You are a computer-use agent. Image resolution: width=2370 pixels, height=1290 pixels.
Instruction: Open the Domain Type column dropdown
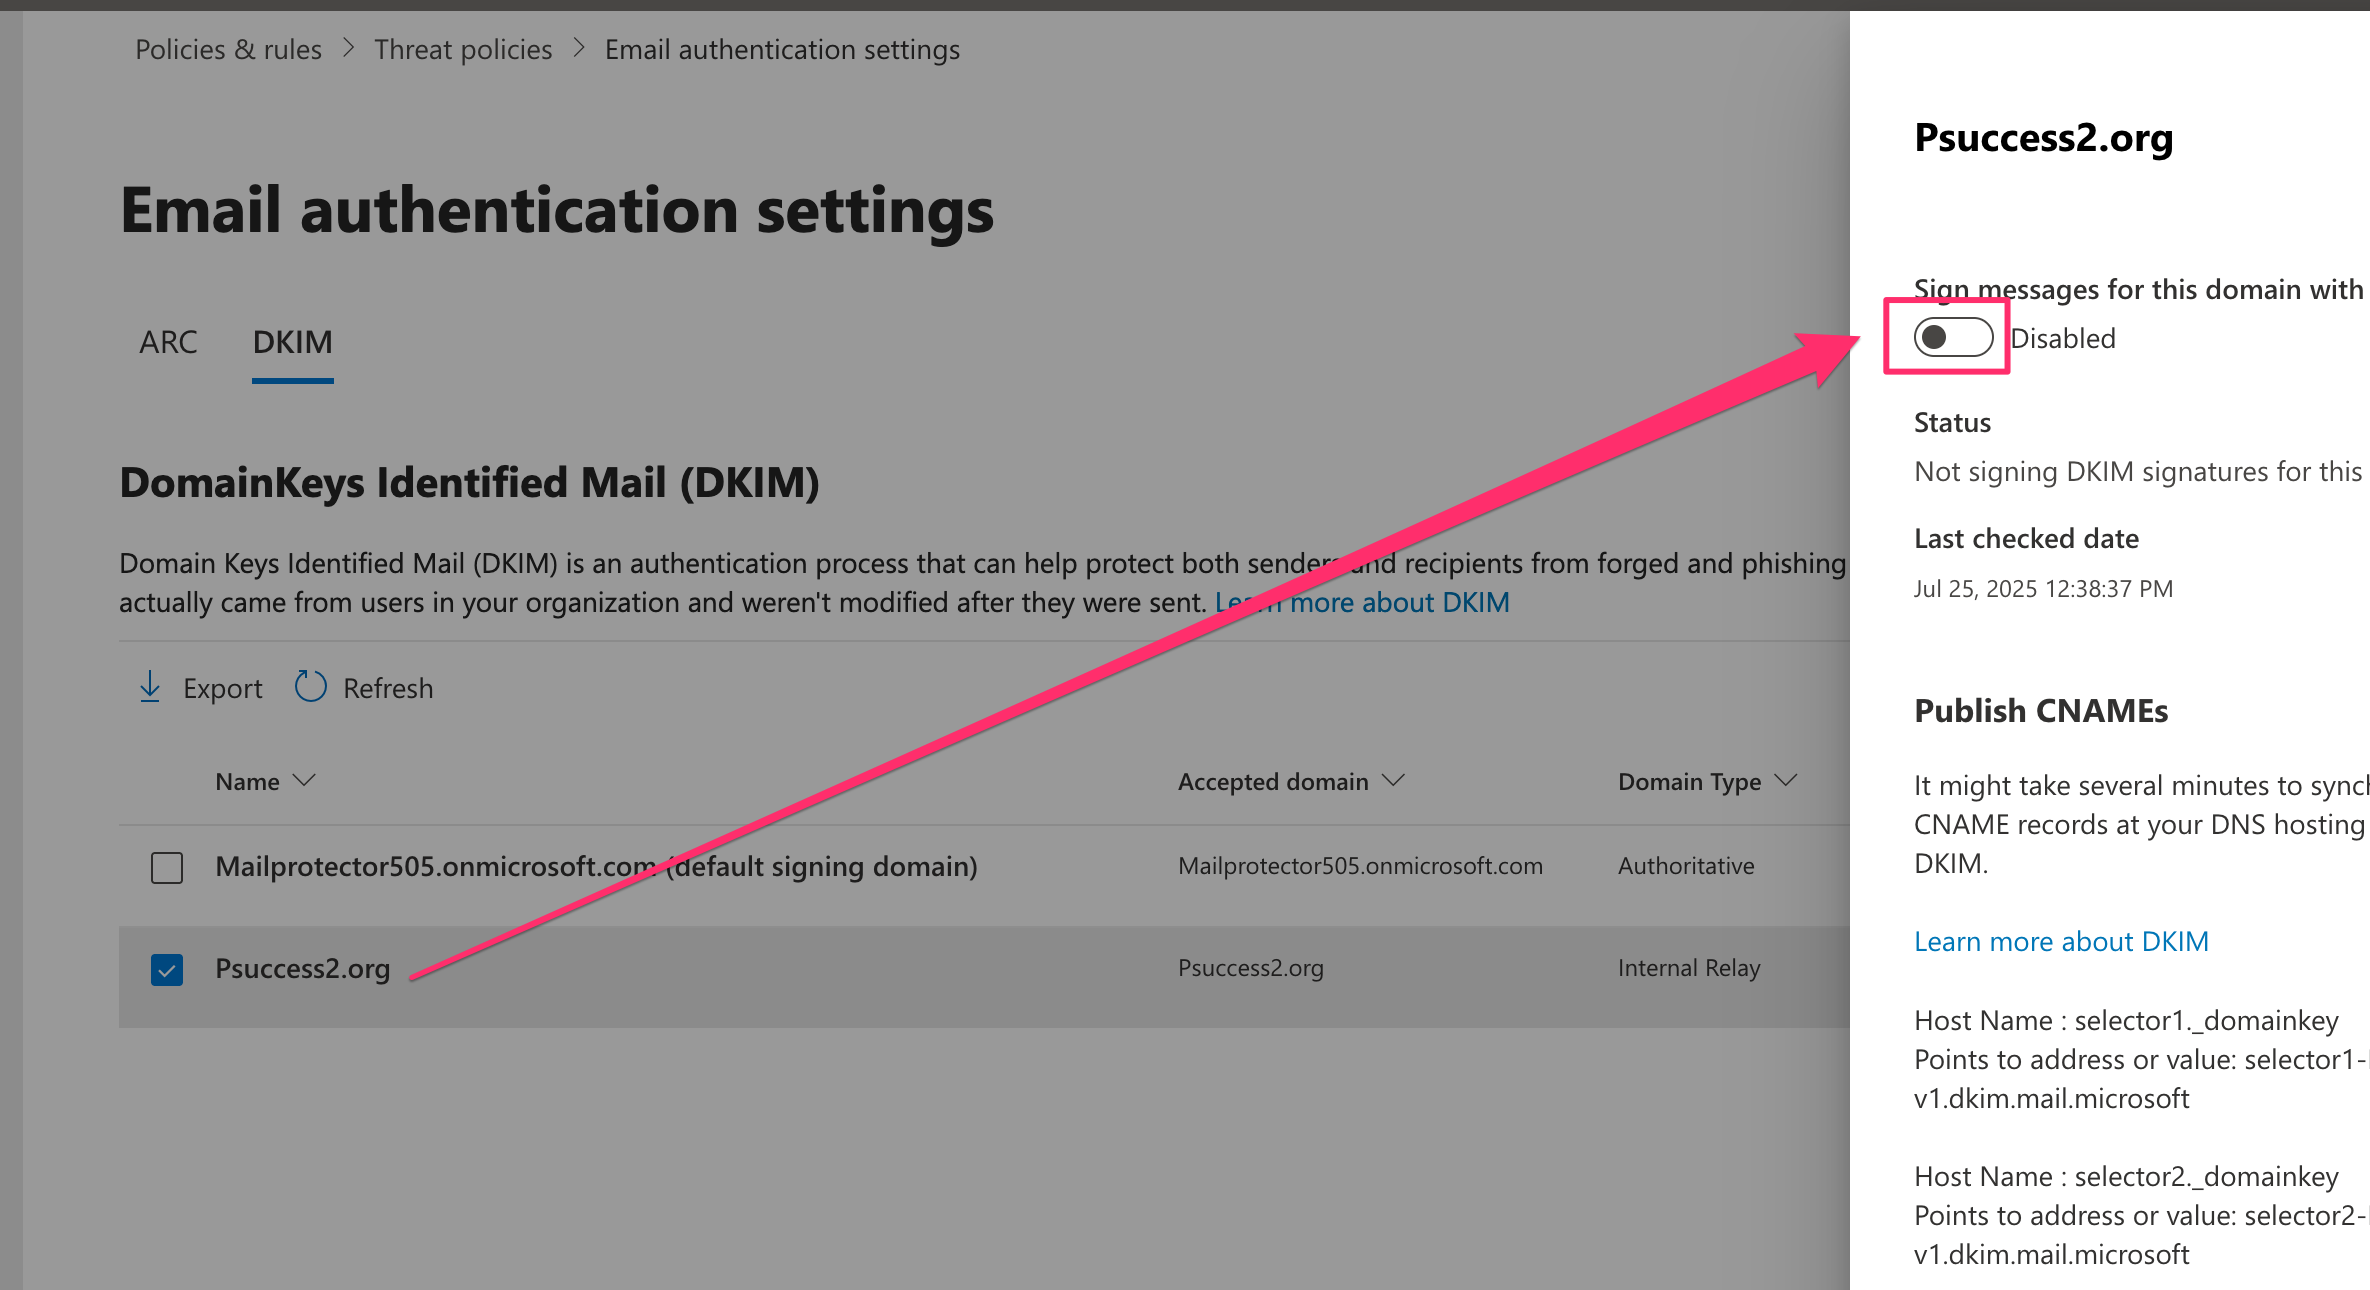1786,780
